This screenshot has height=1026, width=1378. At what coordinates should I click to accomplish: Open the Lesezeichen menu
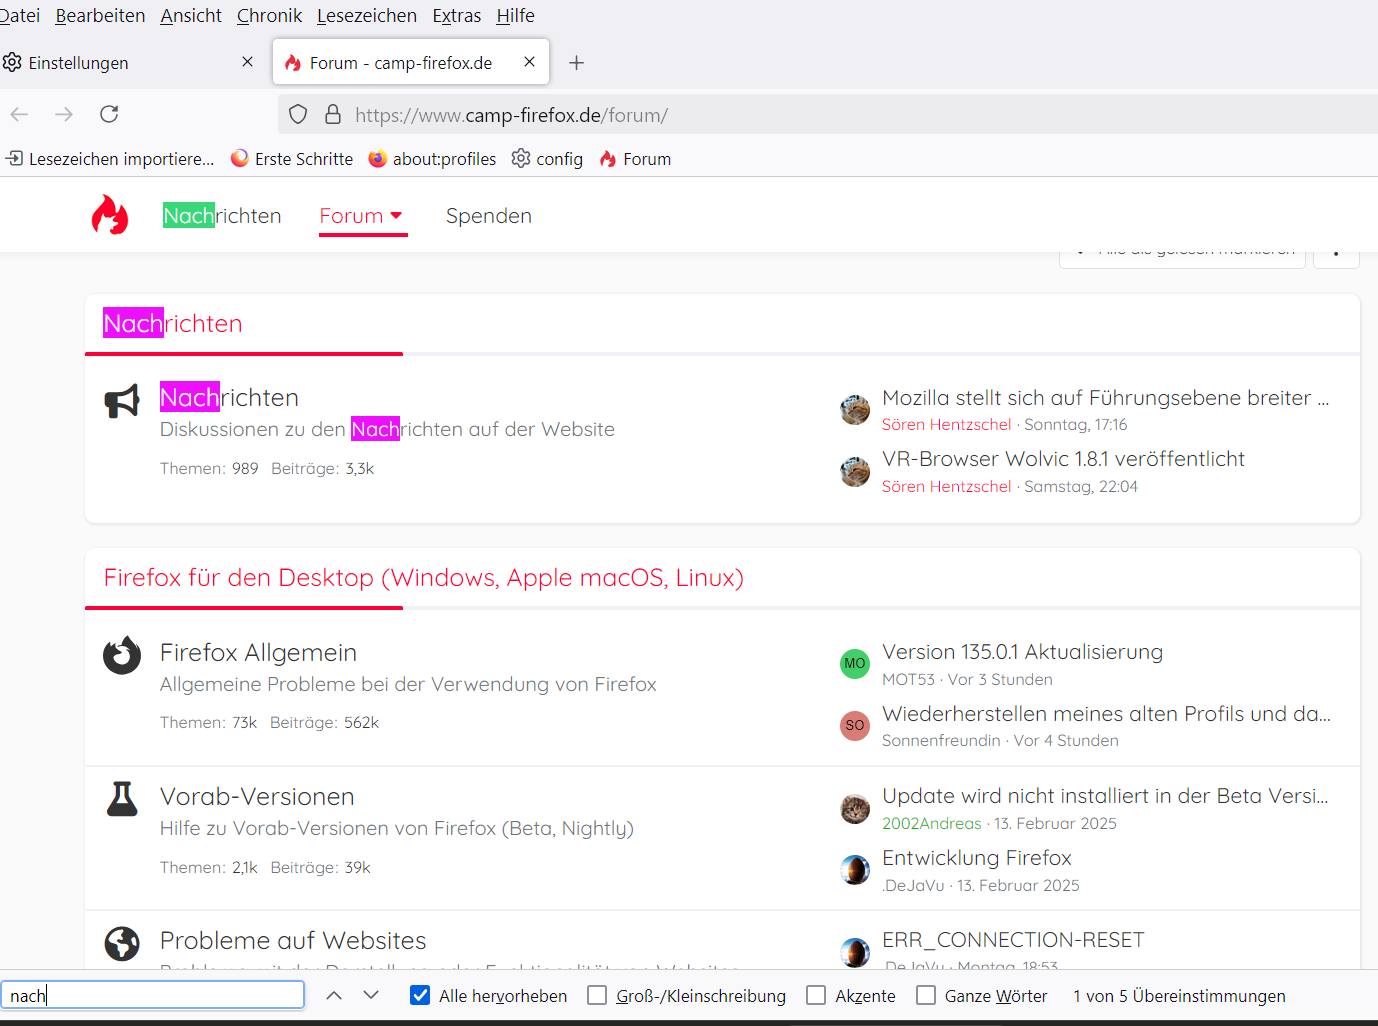tap(367, 16)
